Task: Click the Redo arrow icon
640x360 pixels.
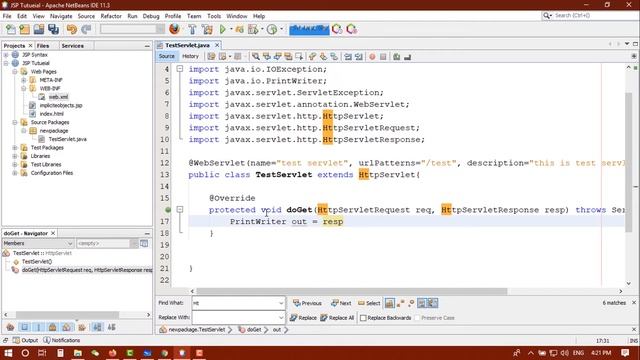Action: [x=86, y=29]
